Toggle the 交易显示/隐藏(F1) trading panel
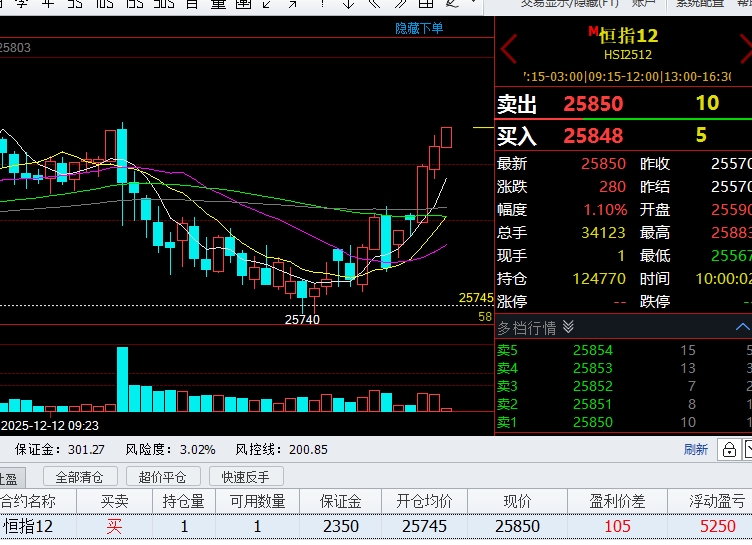 570,3
